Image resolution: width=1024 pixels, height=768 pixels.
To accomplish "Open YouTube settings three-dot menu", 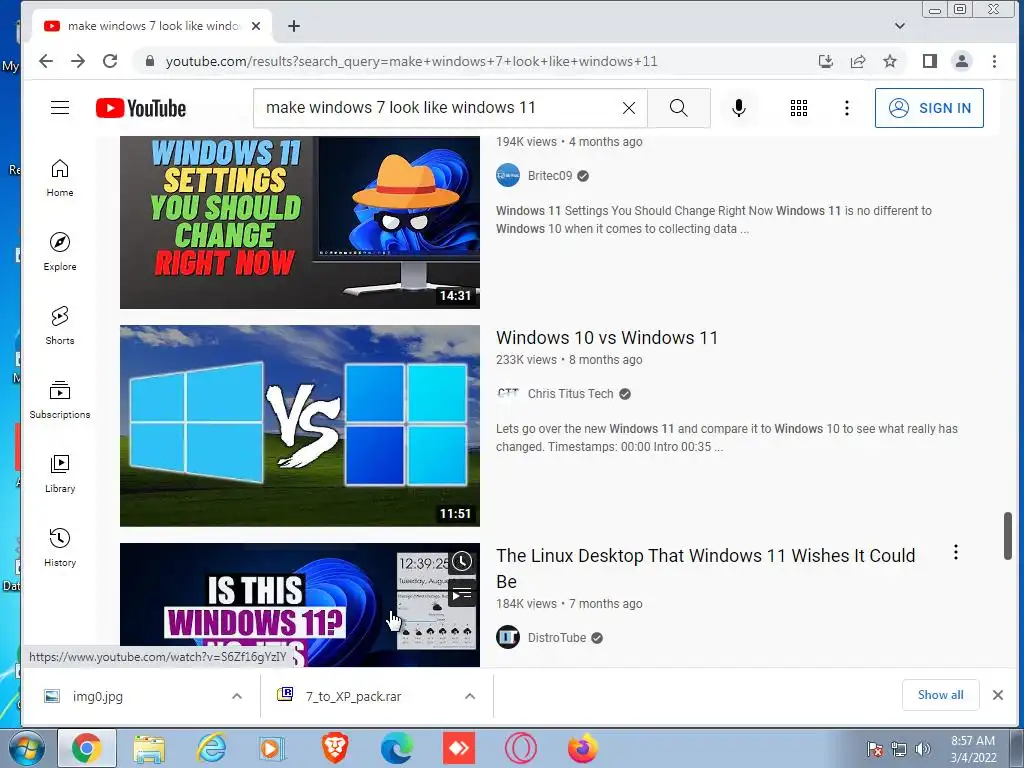I will (847, 108).
